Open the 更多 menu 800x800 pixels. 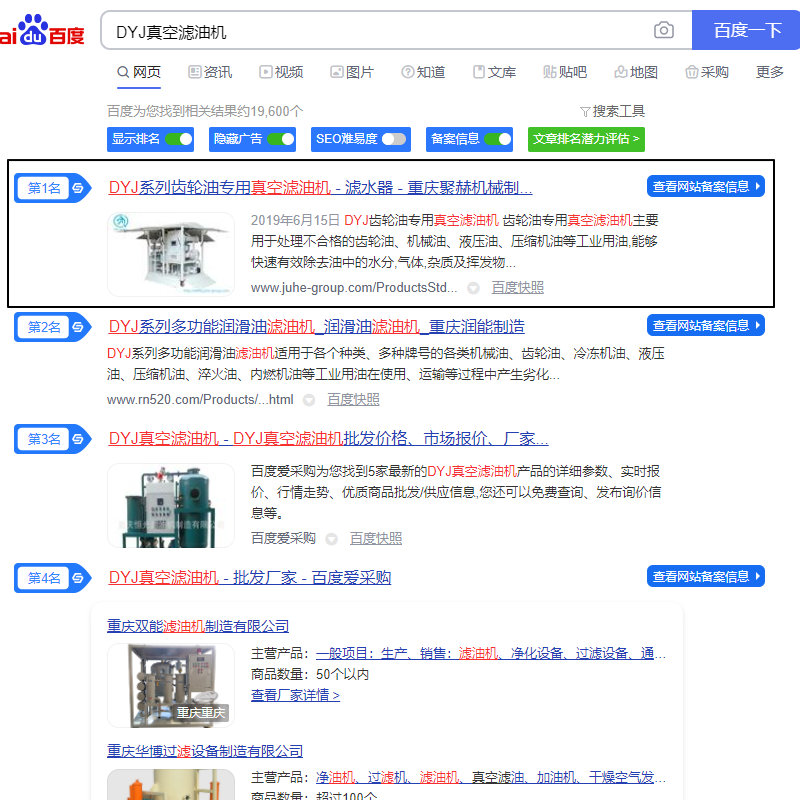click(769, 72)
